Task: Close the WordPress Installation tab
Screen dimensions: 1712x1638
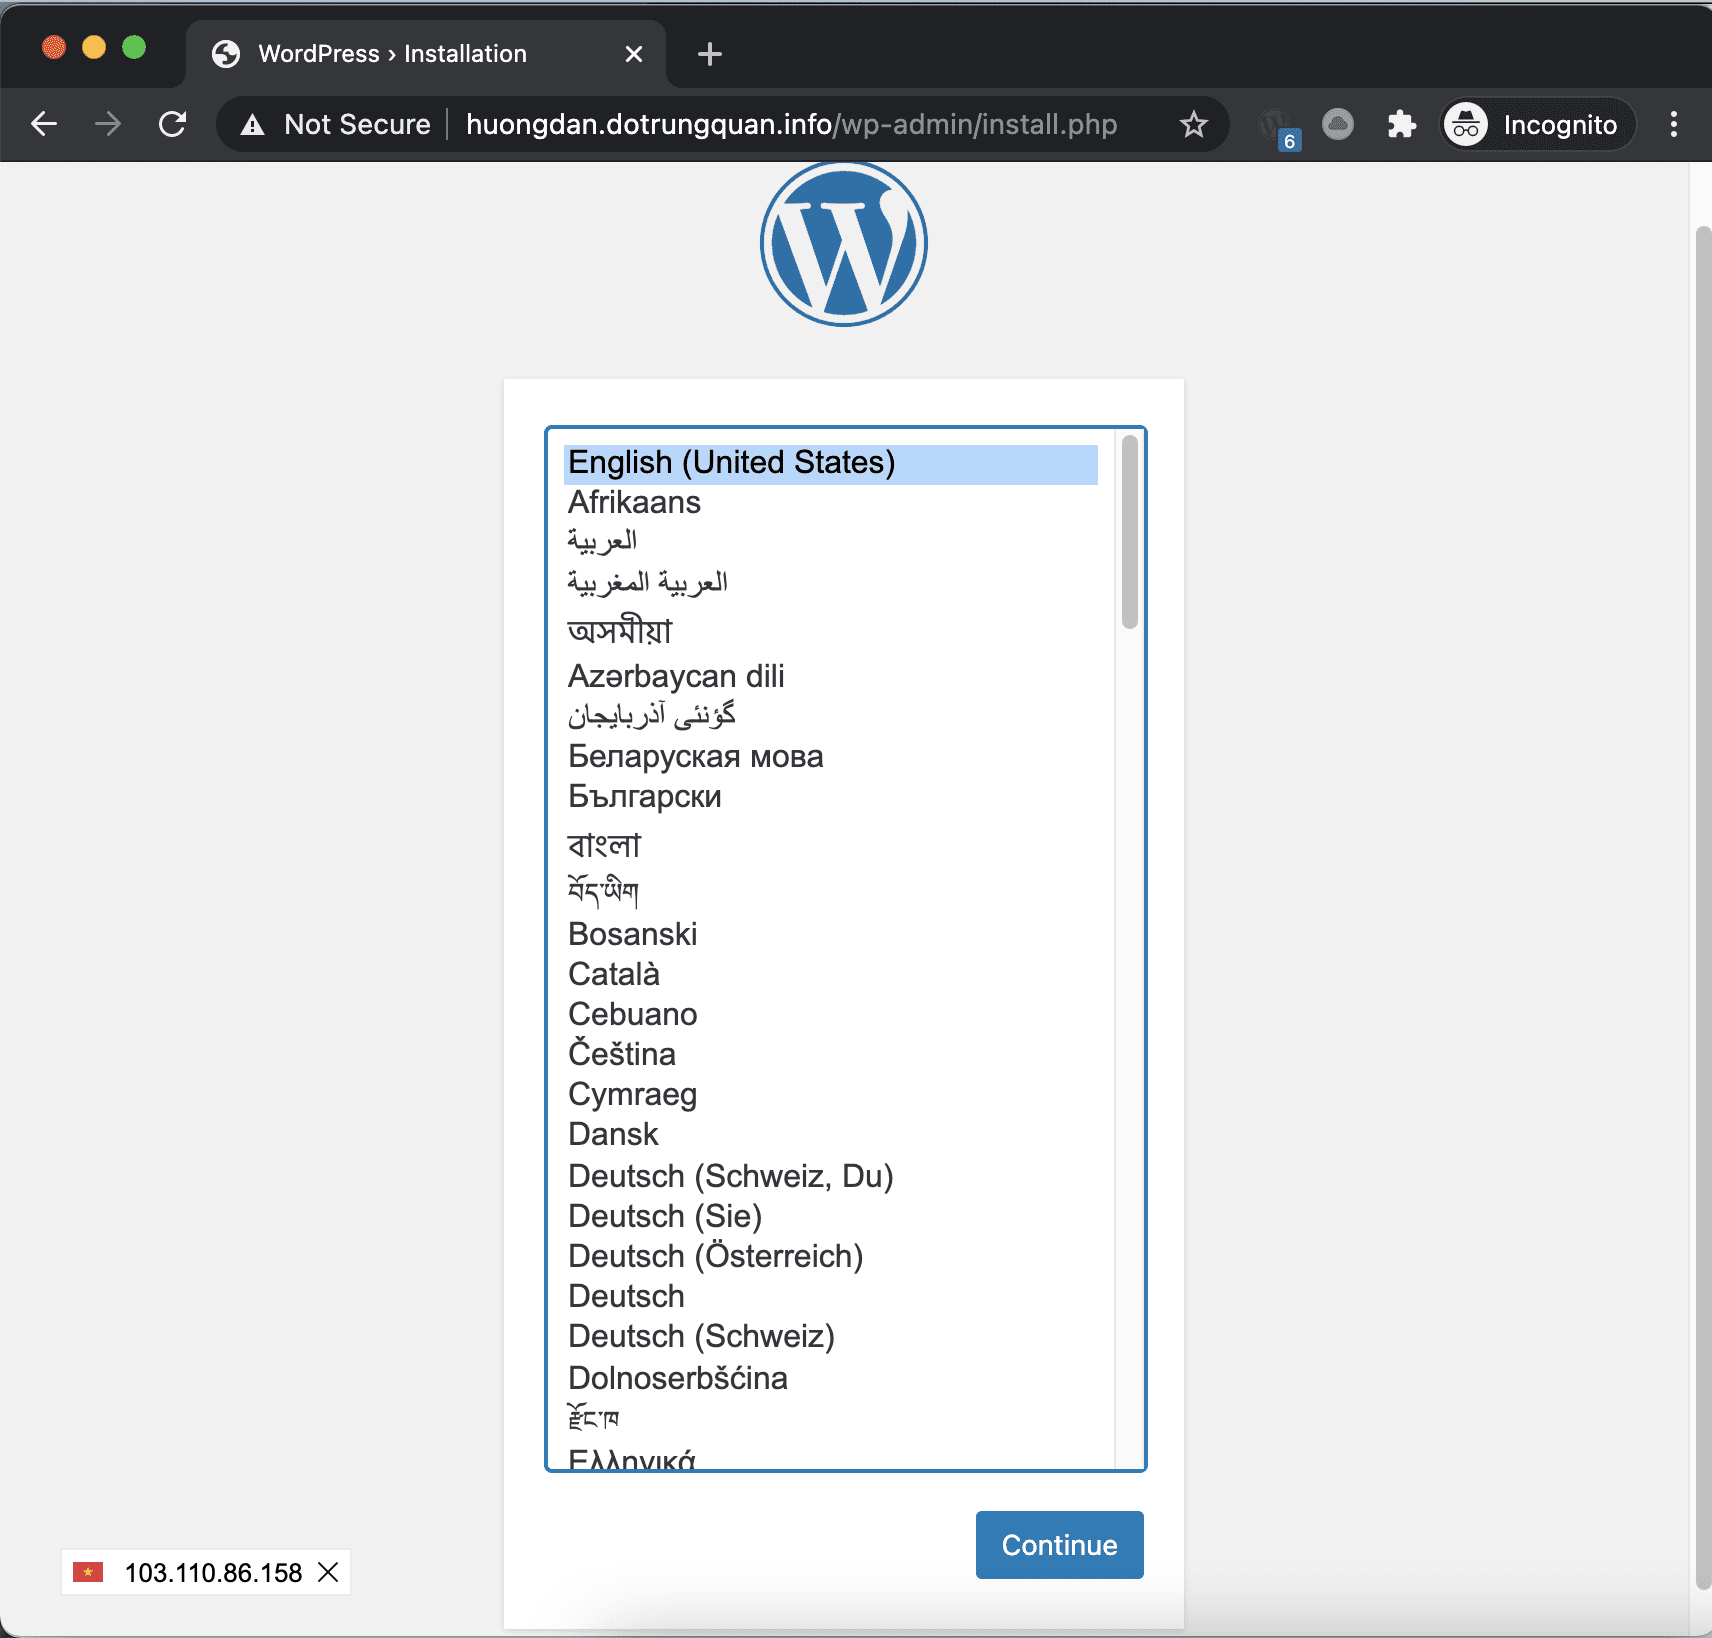Action: pyautogui.click(x=634, y=53)
